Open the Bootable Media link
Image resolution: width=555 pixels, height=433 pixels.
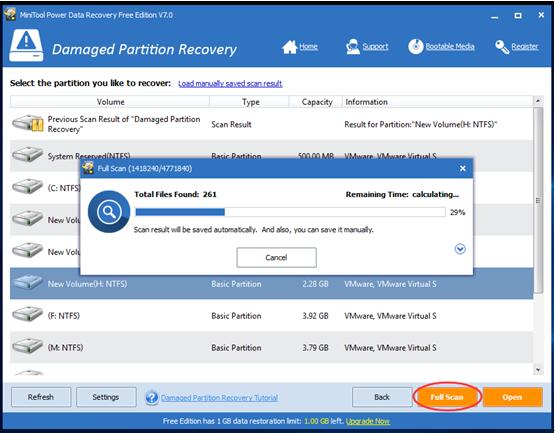pyautogui.click(x=450, y=46)
